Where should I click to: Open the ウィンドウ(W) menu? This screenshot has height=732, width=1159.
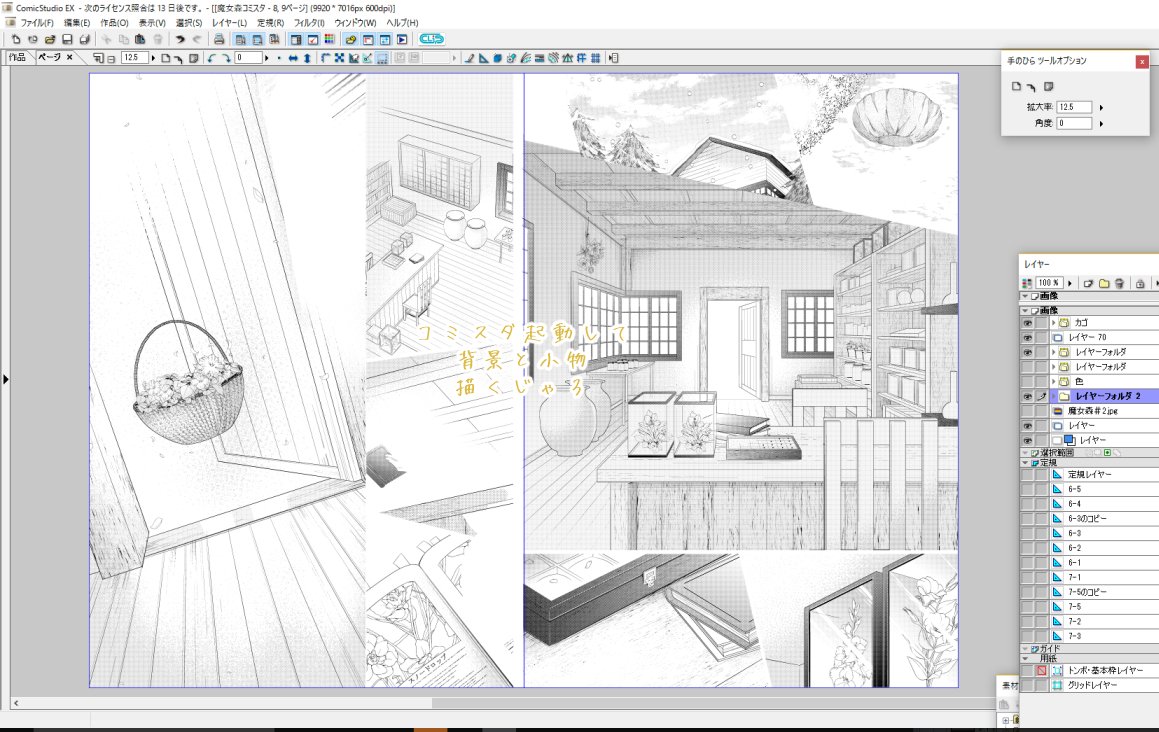click(356, 23)
